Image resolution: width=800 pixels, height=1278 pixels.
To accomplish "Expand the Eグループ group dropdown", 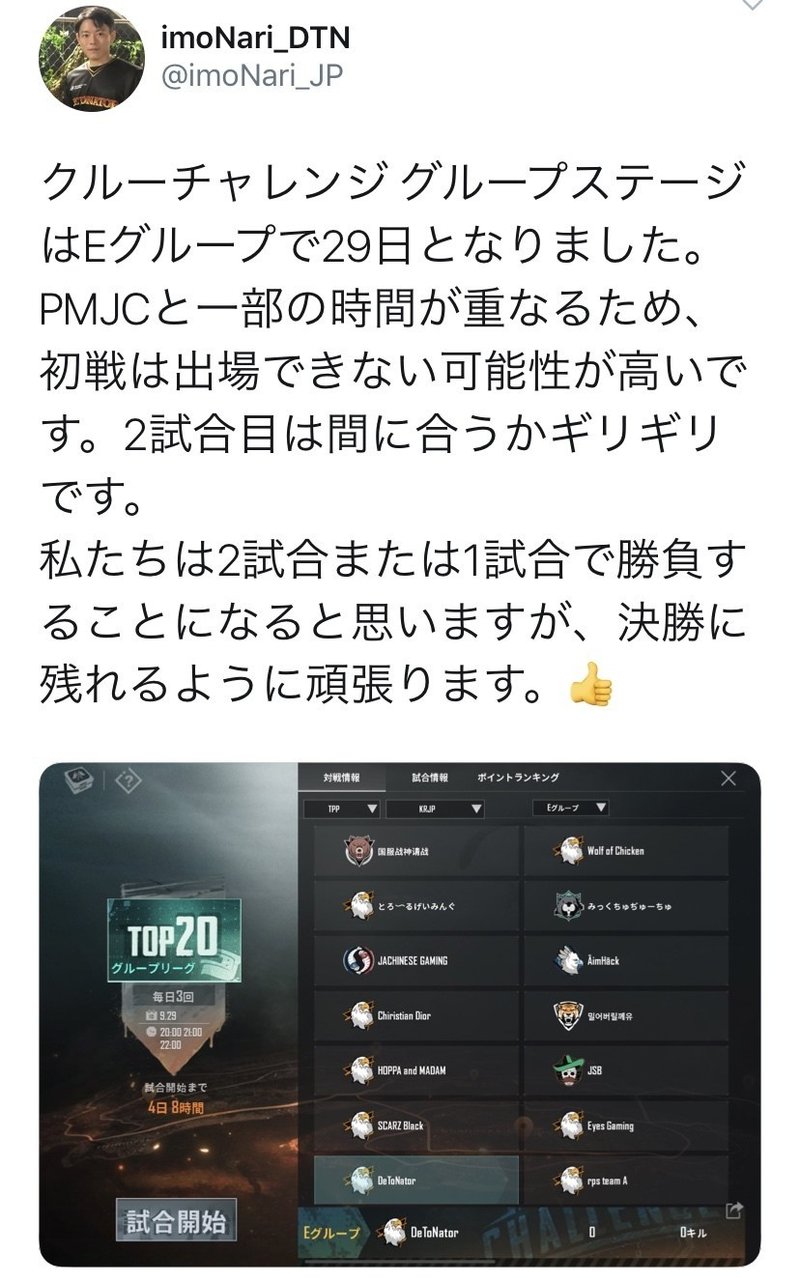I will [572, 808].
